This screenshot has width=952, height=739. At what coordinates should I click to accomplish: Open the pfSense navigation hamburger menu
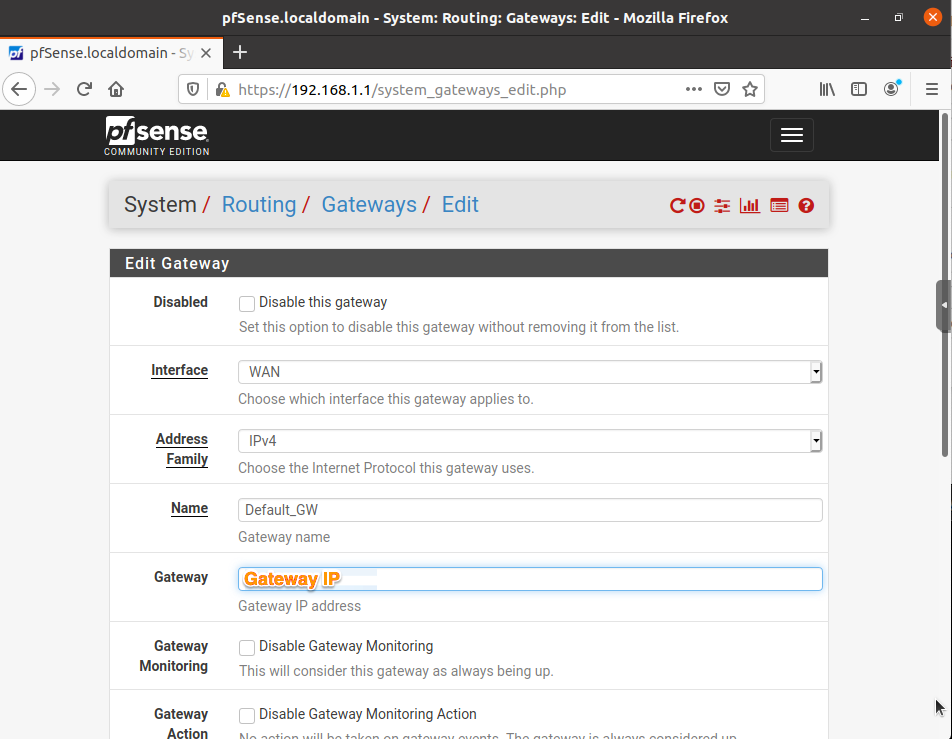(x=791, y=134)
